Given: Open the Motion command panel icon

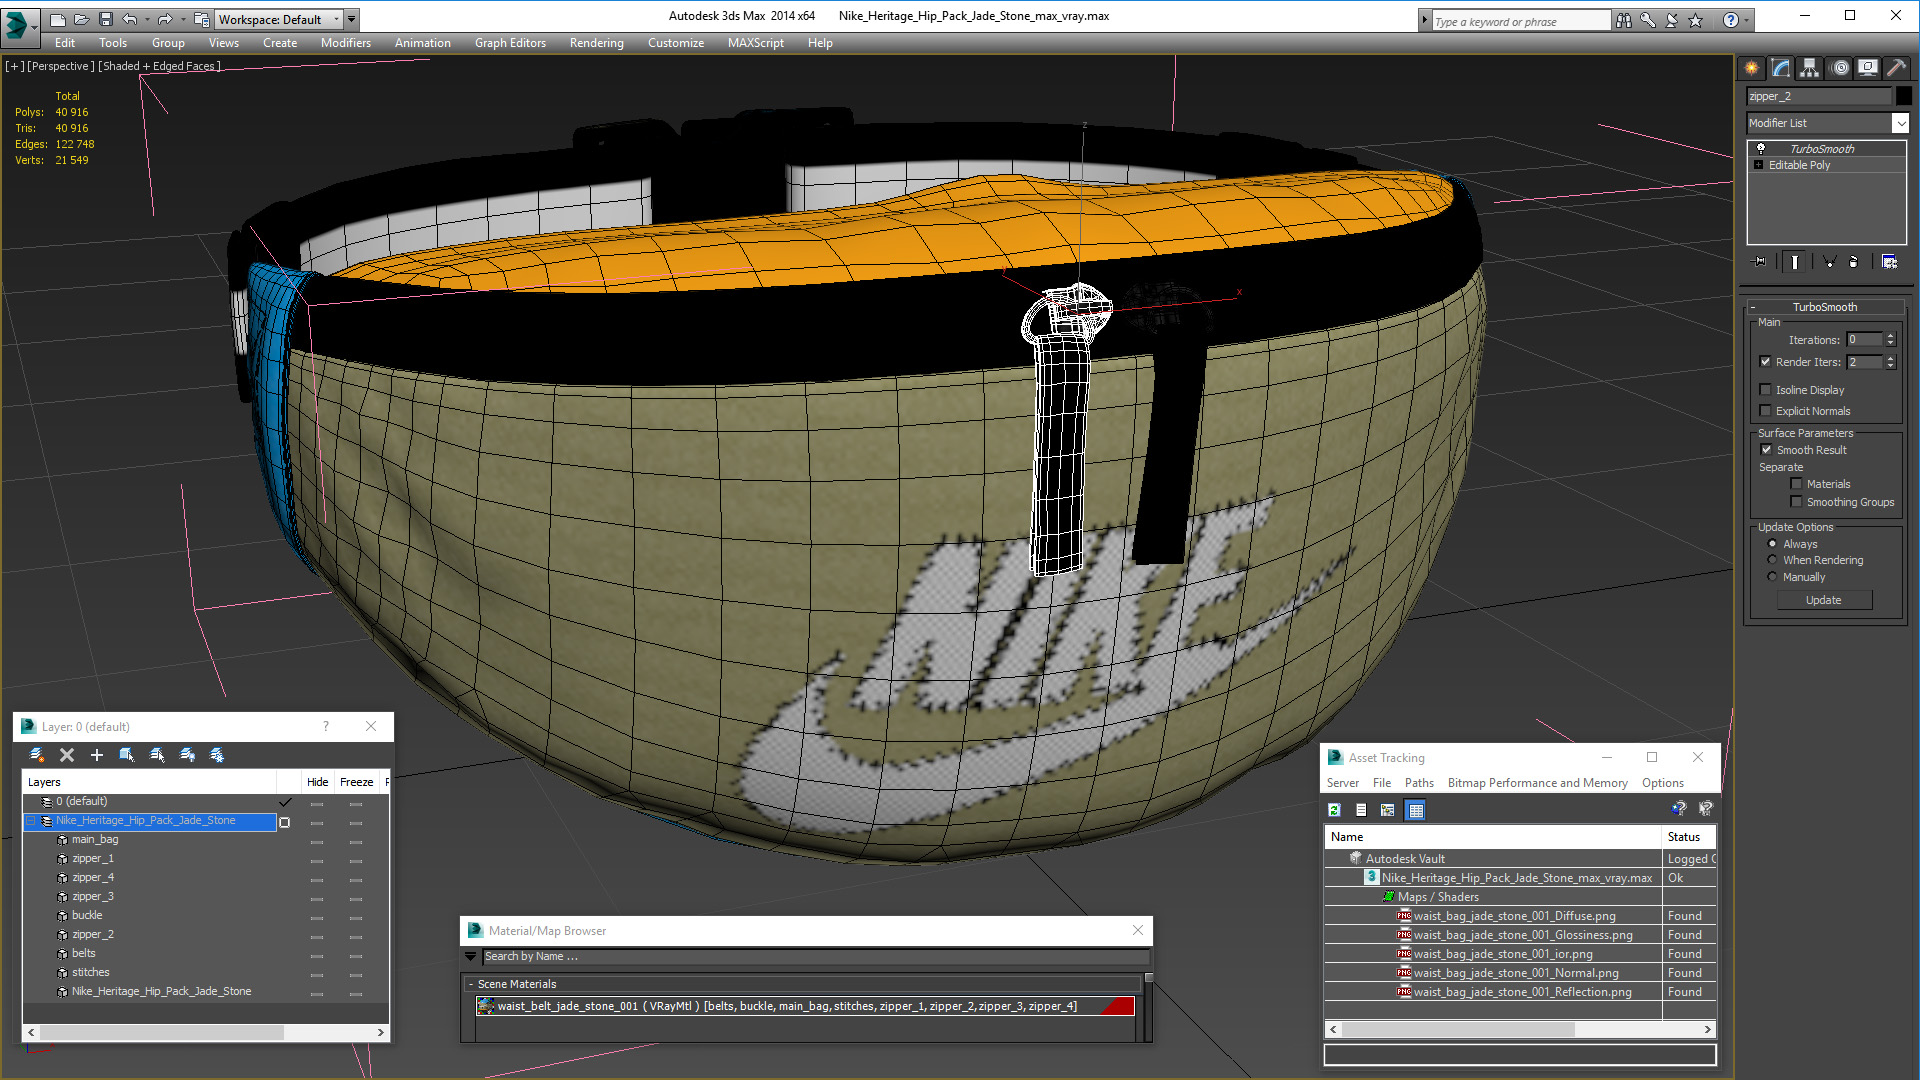Looking at the screenshot, I should [x=1840, y=68].
